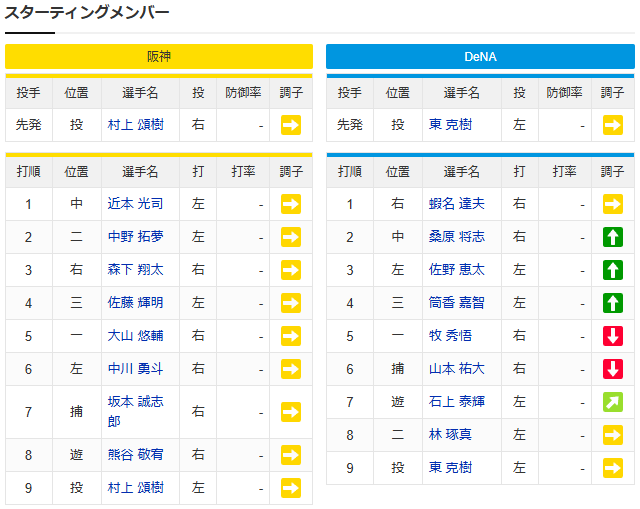Image resolution: width=640 pixels, height=509 pixels.
Task: Click condition arrow icon for 中野 拓夢
Action: point(291,237)
